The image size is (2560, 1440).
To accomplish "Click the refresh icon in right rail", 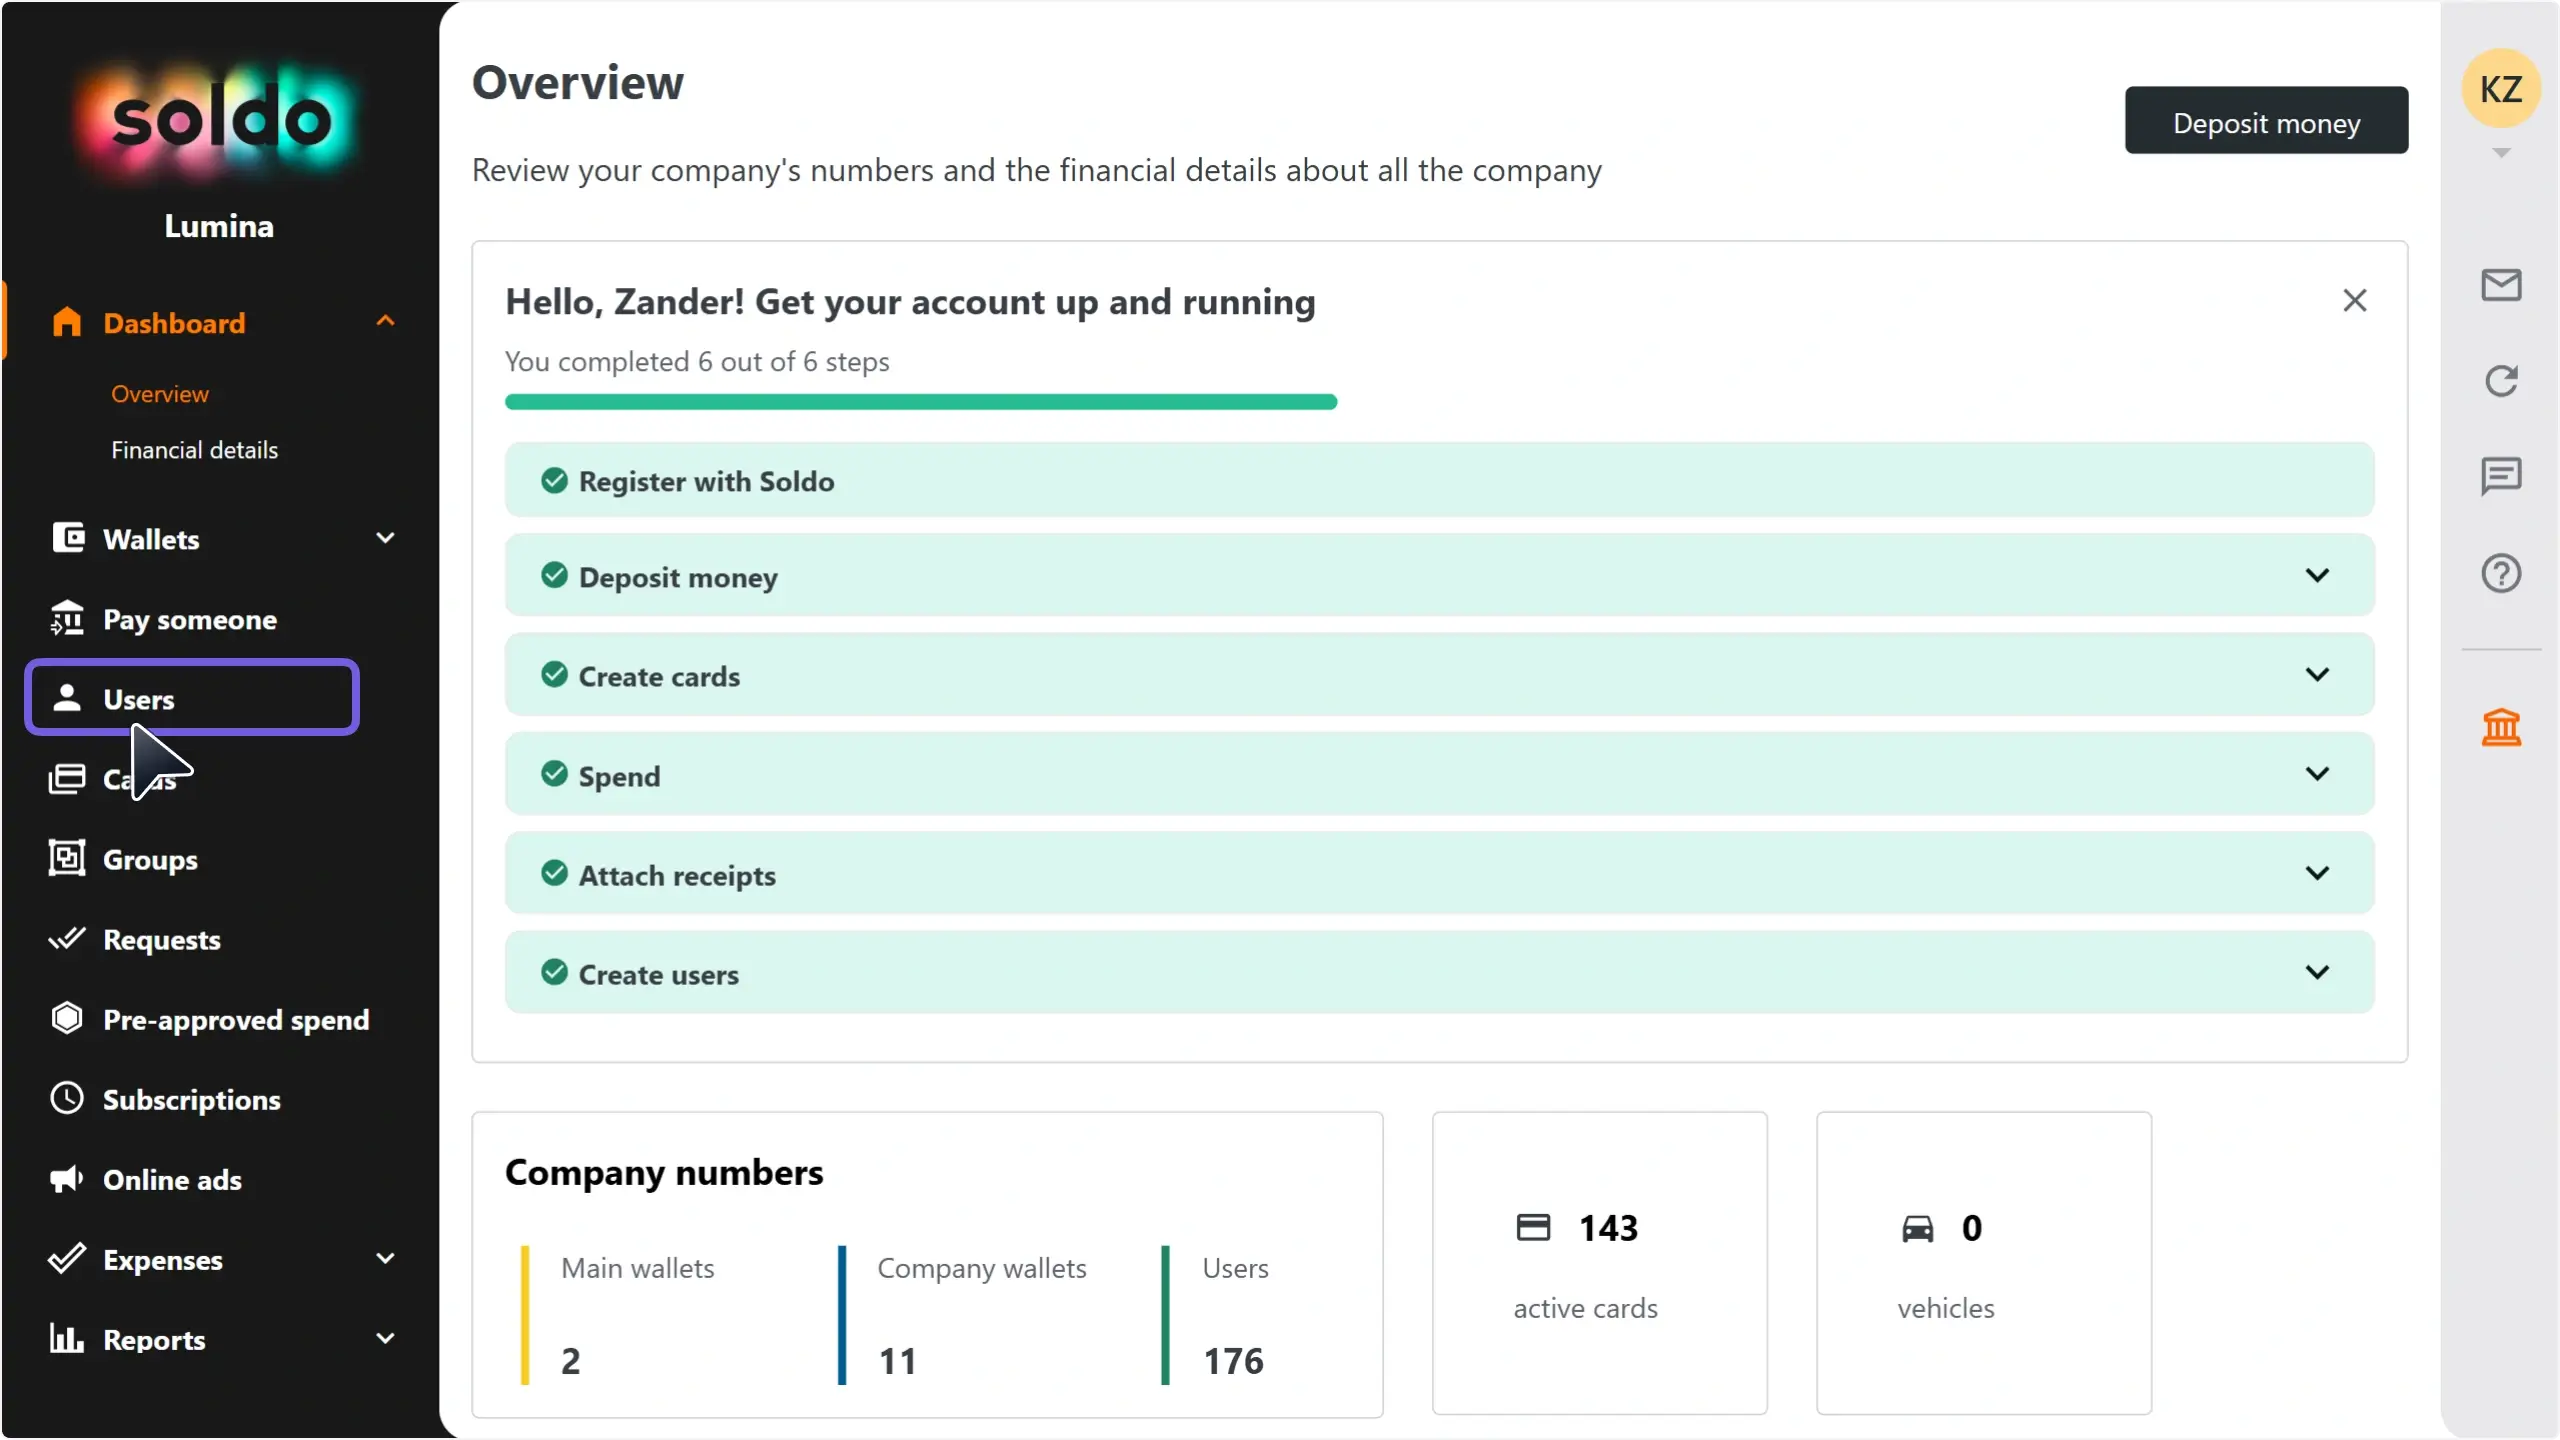I will pyautogui.click(x=2500, y=380).
